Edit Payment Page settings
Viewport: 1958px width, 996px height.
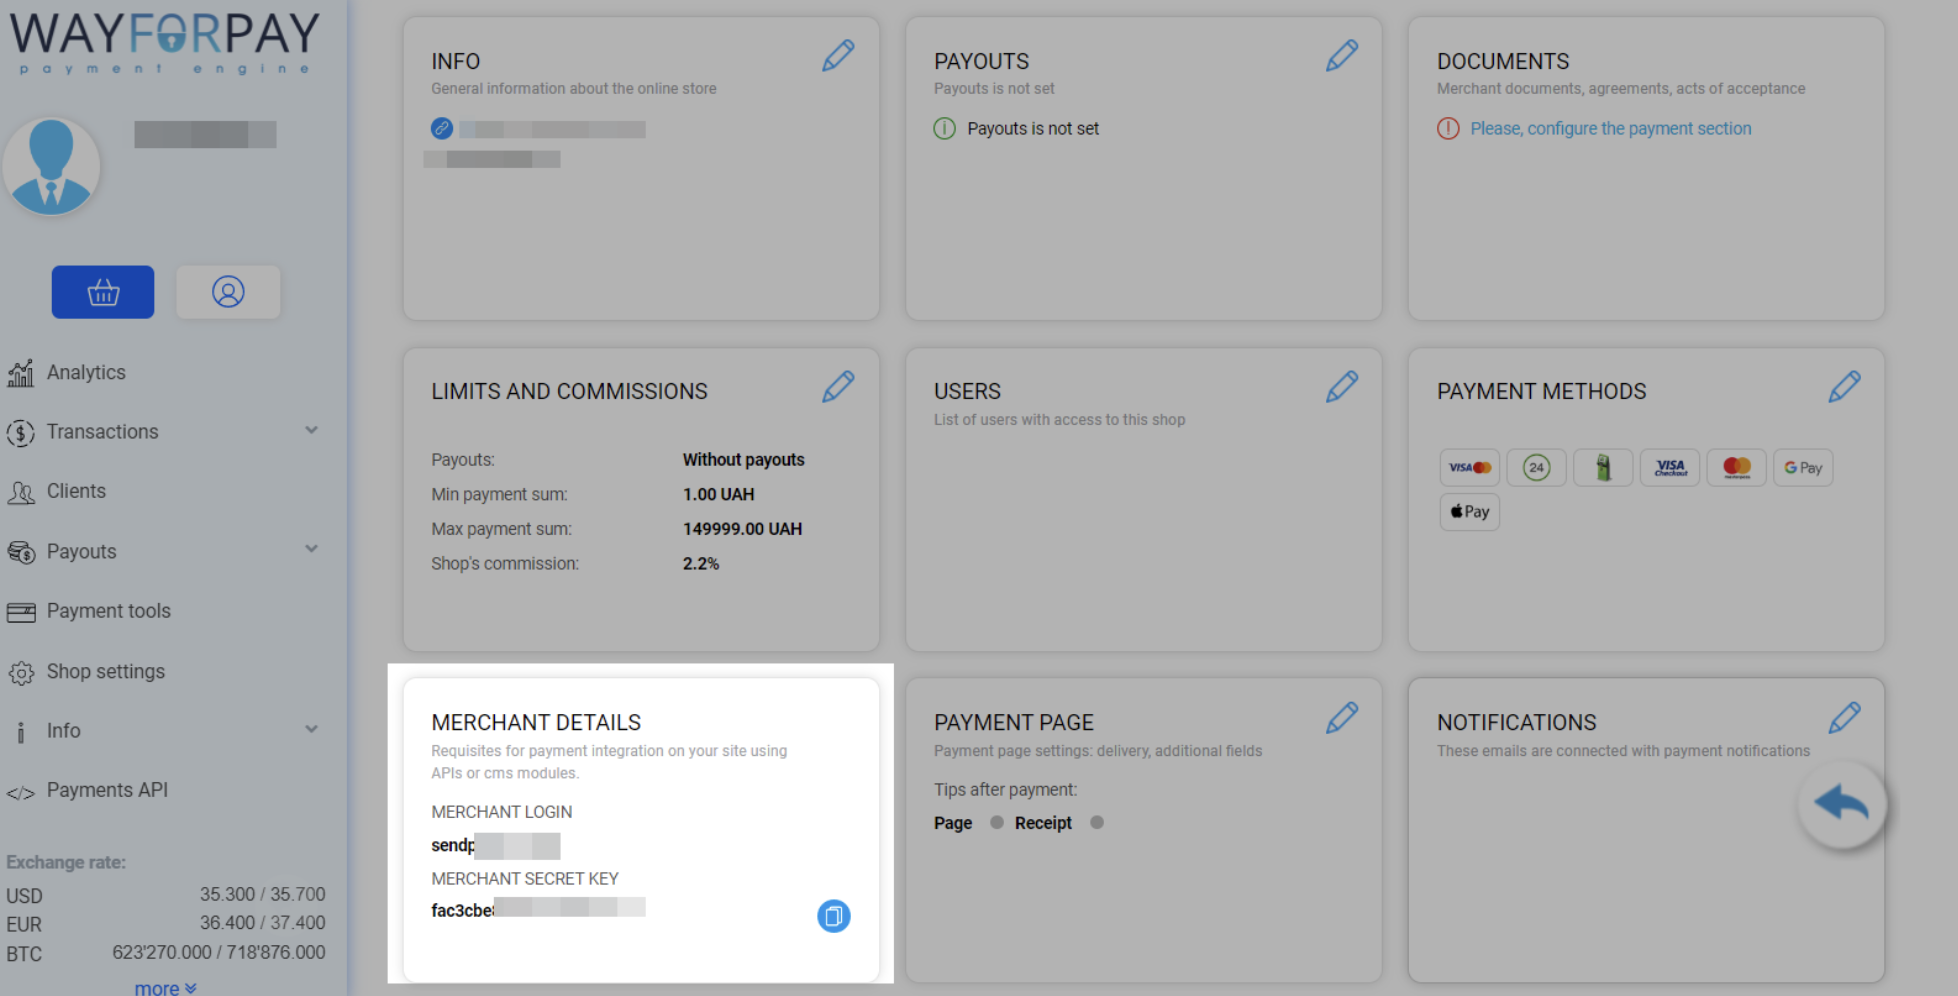coord(1341,718)
